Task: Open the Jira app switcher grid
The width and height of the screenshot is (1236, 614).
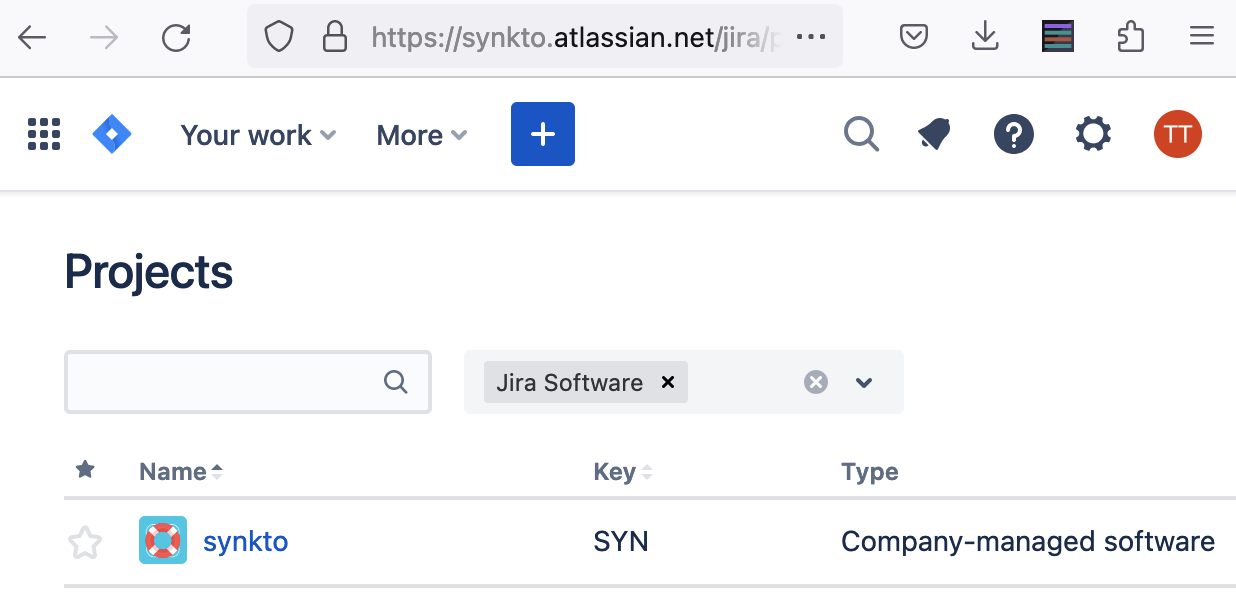Action: pyautogui.click(x=44, y=134)
